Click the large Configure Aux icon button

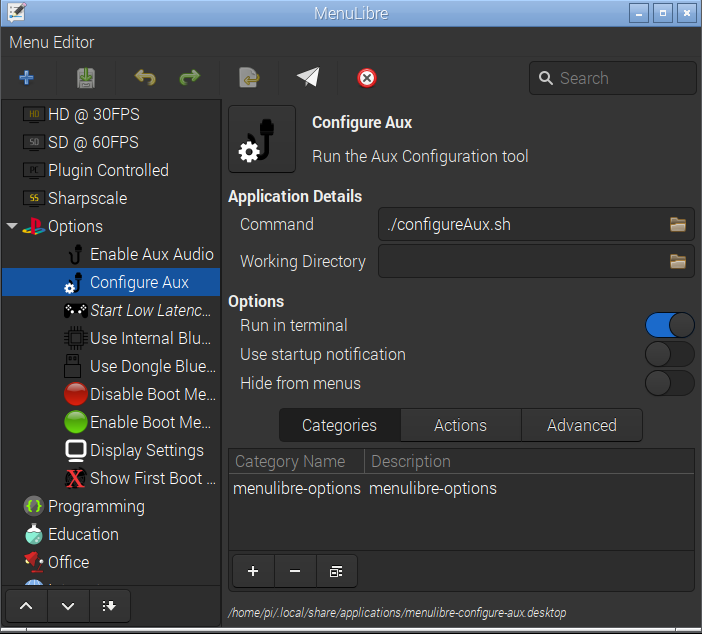click(x=262, y=139)
